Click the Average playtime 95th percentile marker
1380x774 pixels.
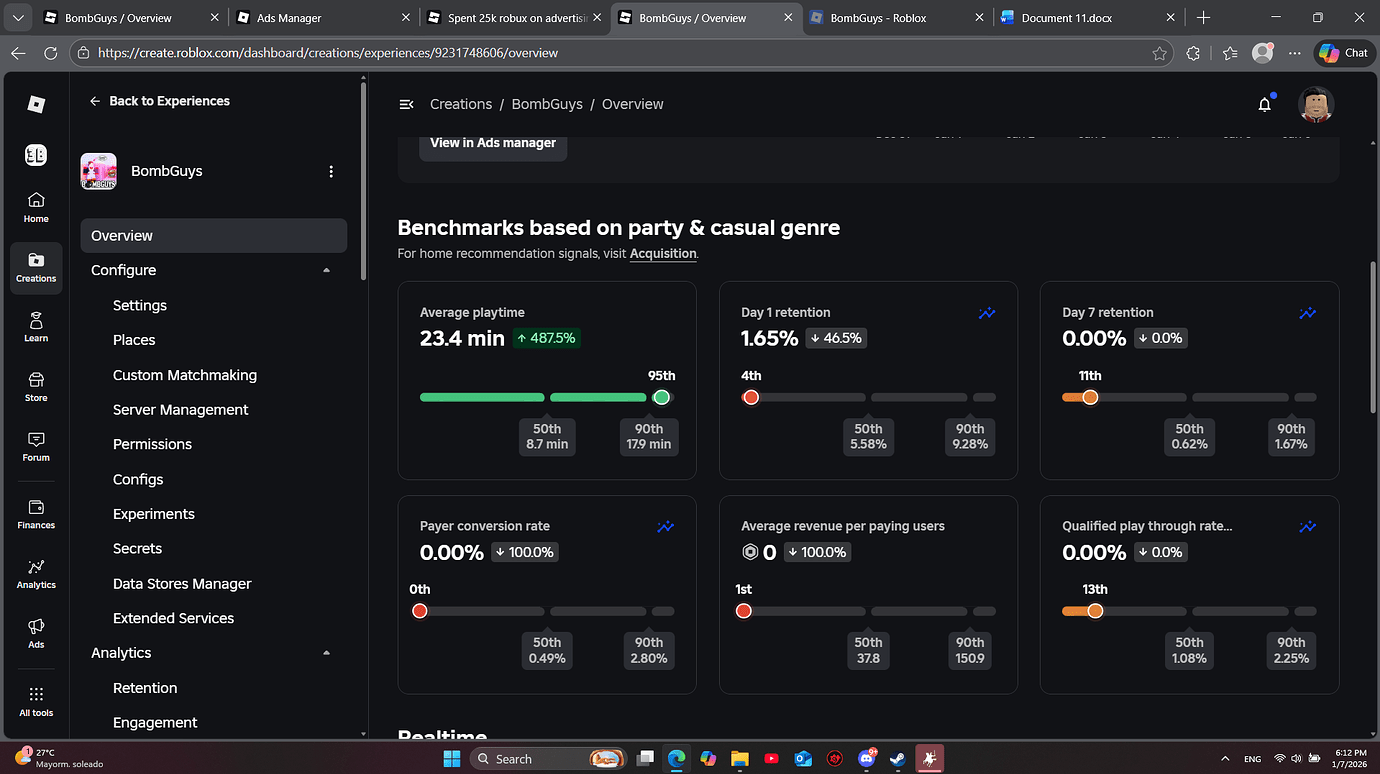pos(660,397)
